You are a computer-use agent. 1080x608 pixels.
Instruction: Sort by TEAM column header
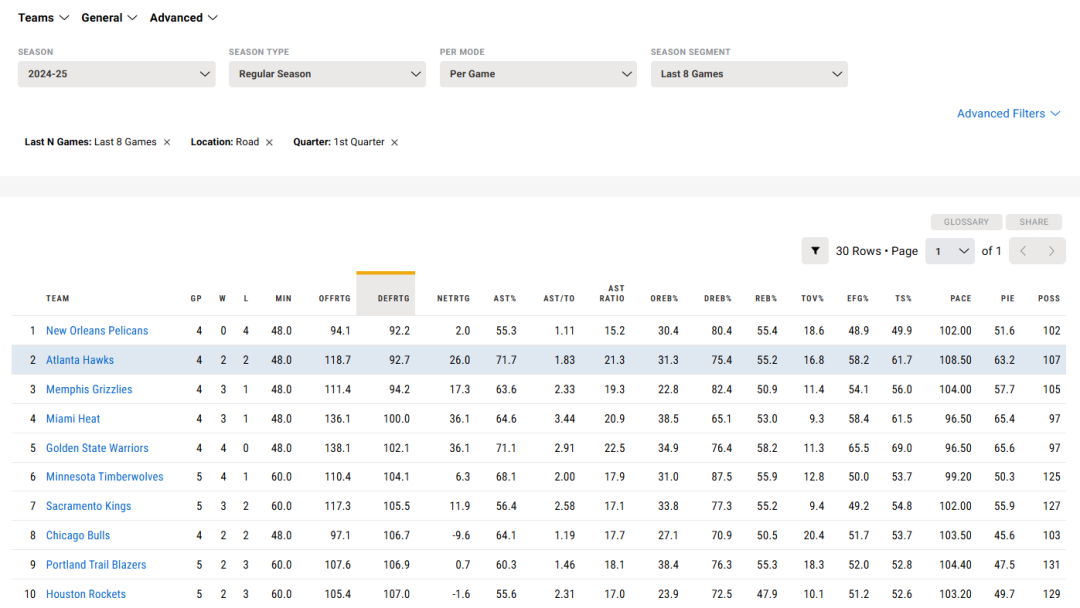58,299
